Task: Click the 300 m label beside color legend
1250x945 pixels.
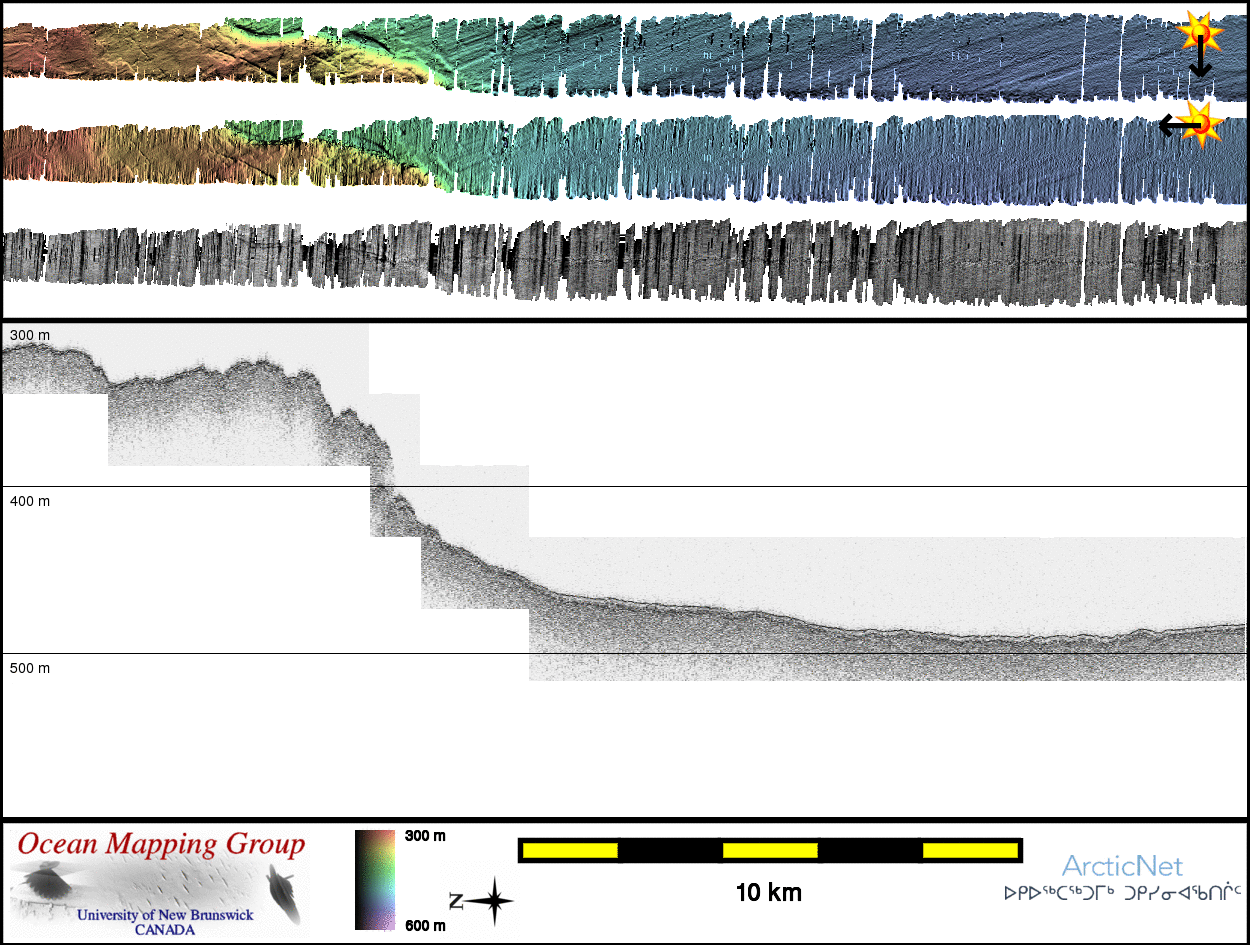Action: click(x=425, y=836)
